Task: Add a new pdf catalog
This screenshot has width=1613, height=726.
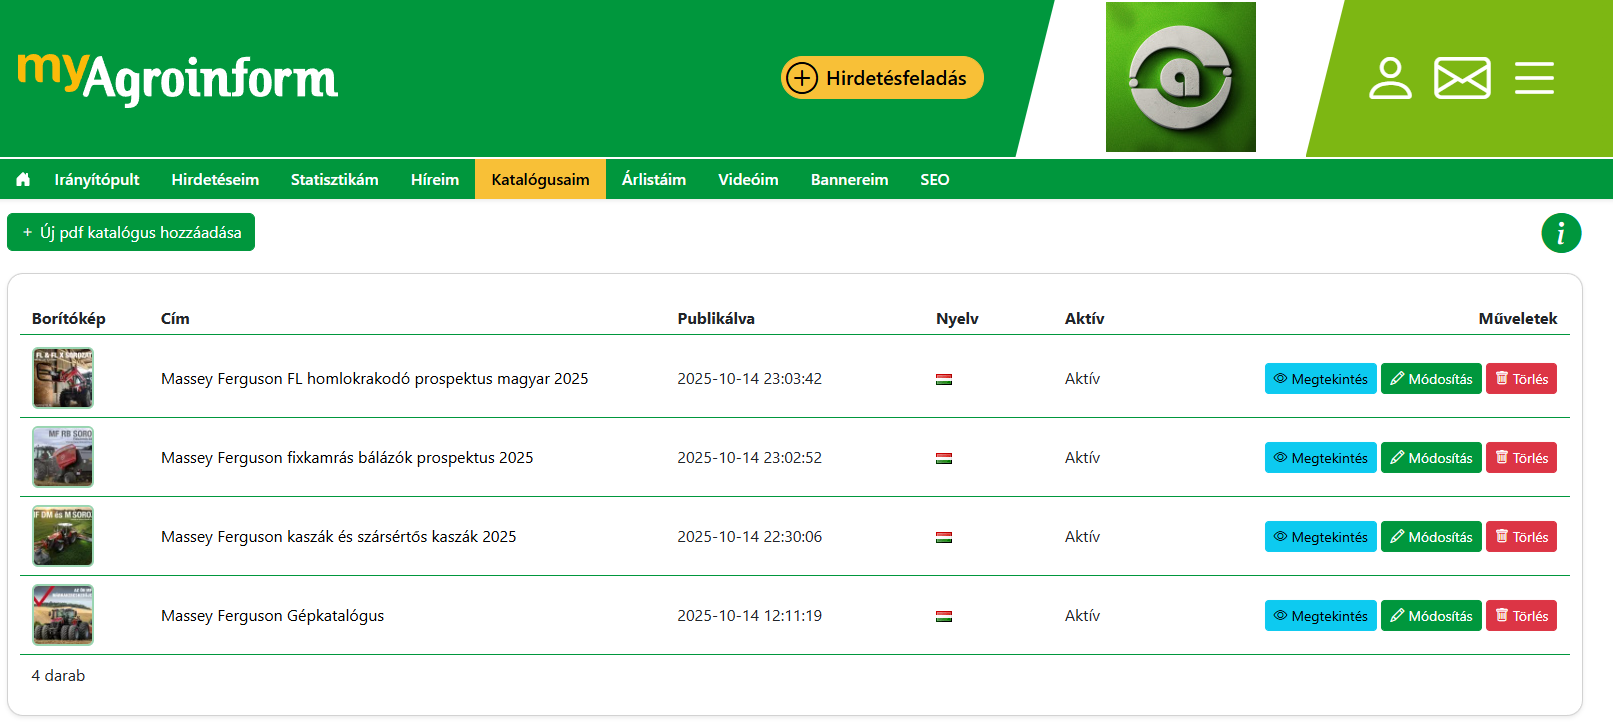Action: coord(131,232)
